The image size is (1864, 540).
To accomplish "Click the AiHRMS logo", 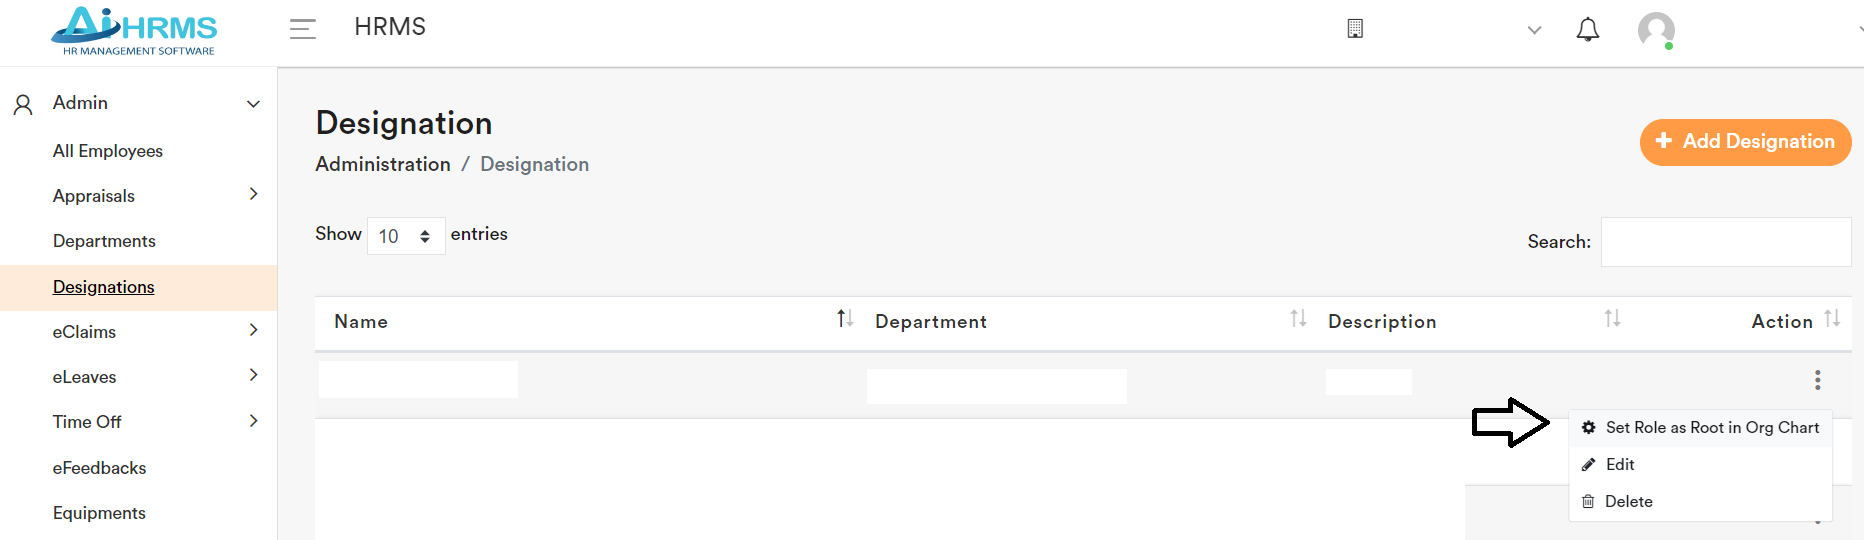I will point(135,31).
